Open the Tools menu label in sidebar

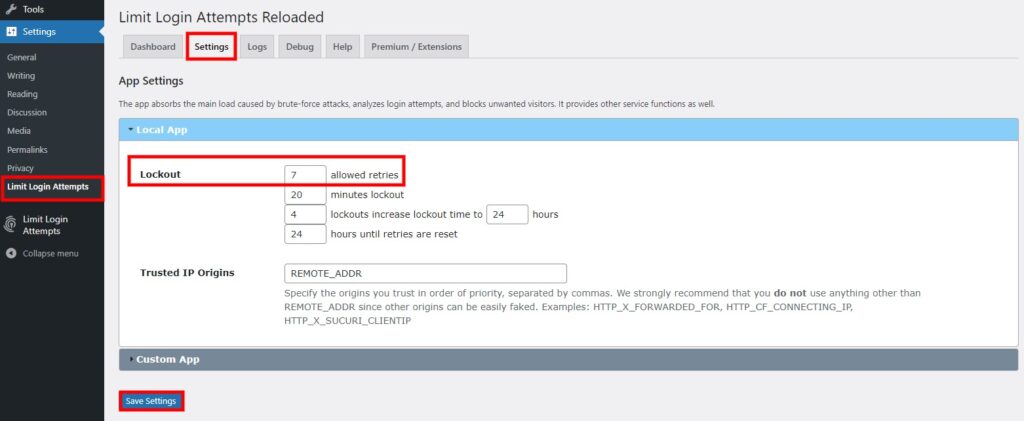click(x=33, y=10)
